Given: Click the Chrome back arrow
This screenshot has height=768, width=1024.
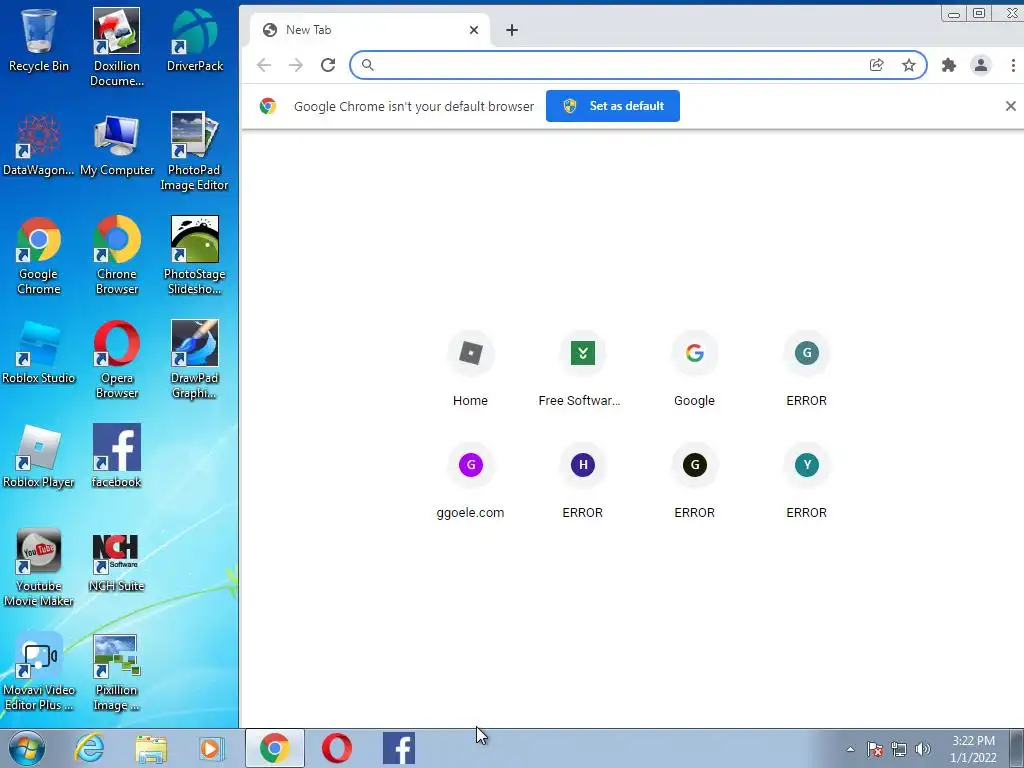Looking at the screenshot, I should click(x=264, y=65).
